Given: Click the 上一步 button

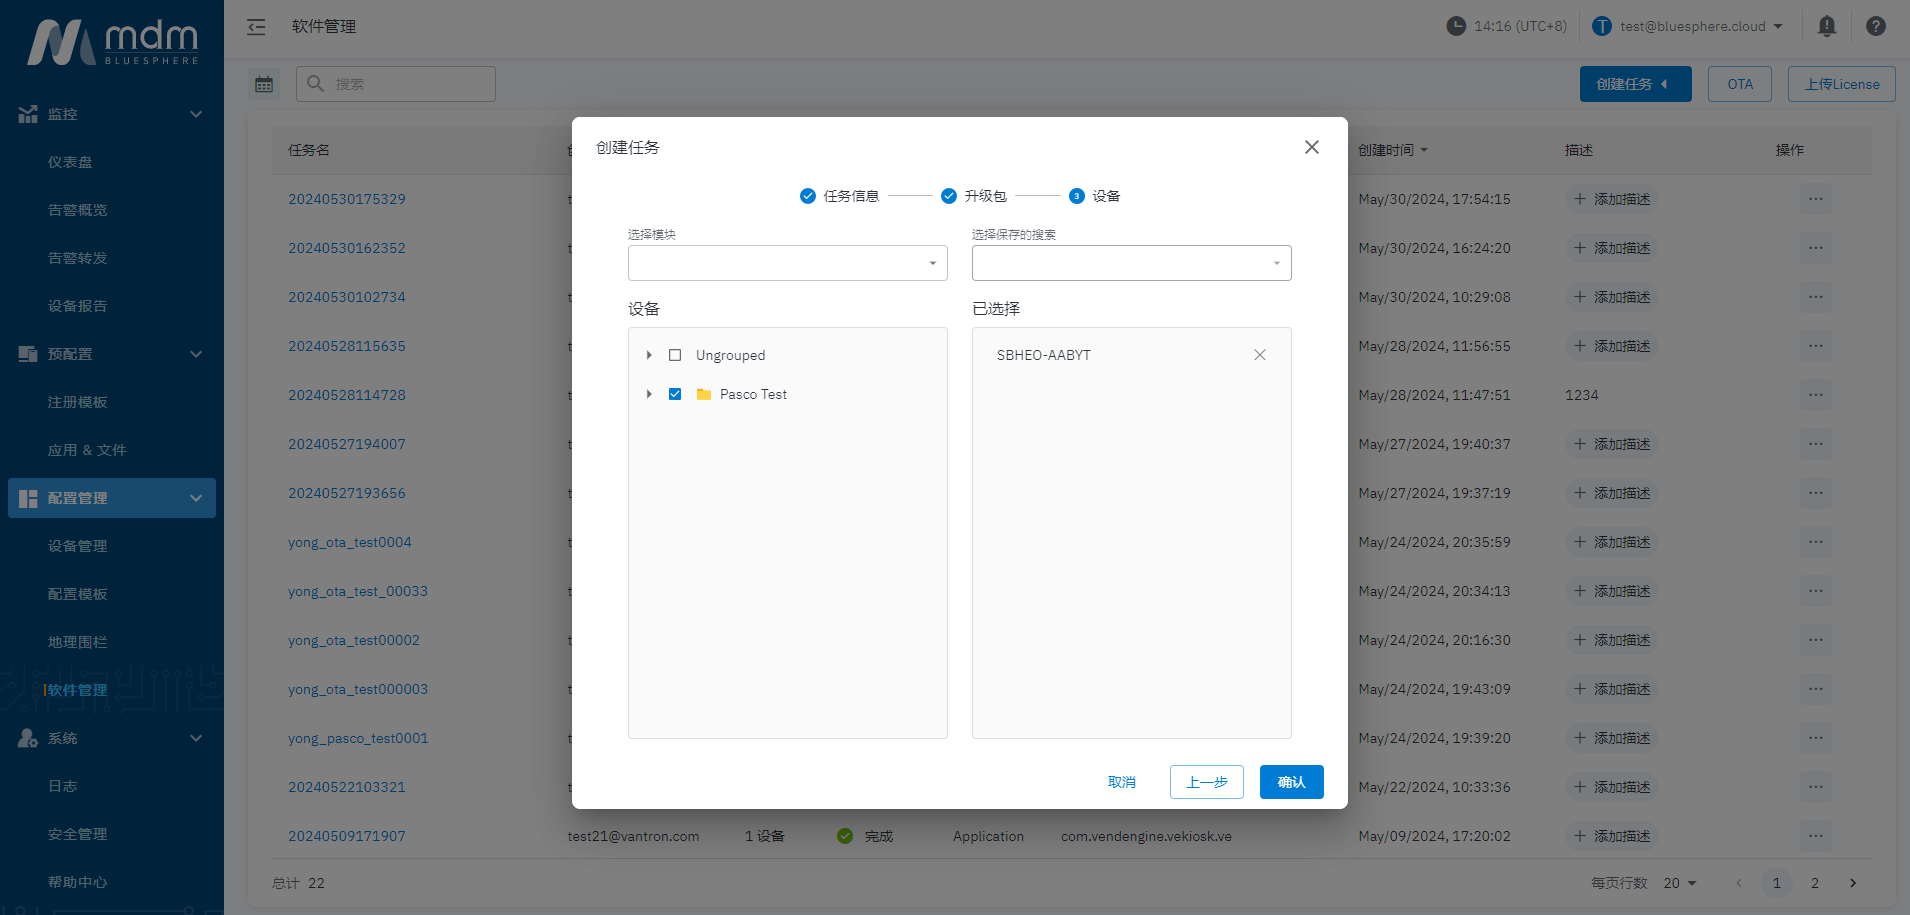Looking at the screenshot, I should [1206, 782].
